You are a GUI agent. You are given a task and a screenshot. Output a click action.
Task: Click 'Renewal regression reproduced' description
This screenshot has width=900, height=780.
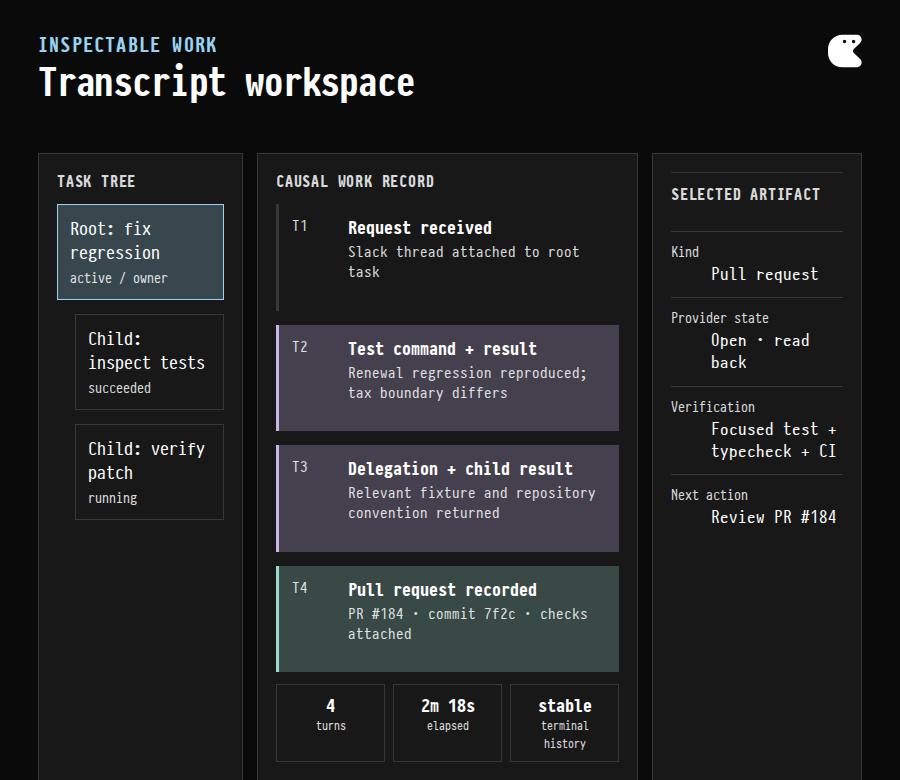point(467,383)
